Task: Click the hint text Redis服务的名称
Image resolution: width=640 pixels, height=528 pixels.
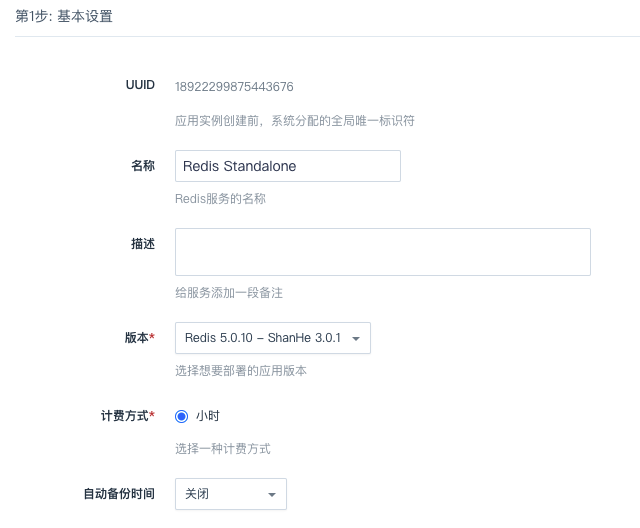Action: click(220, 199)
